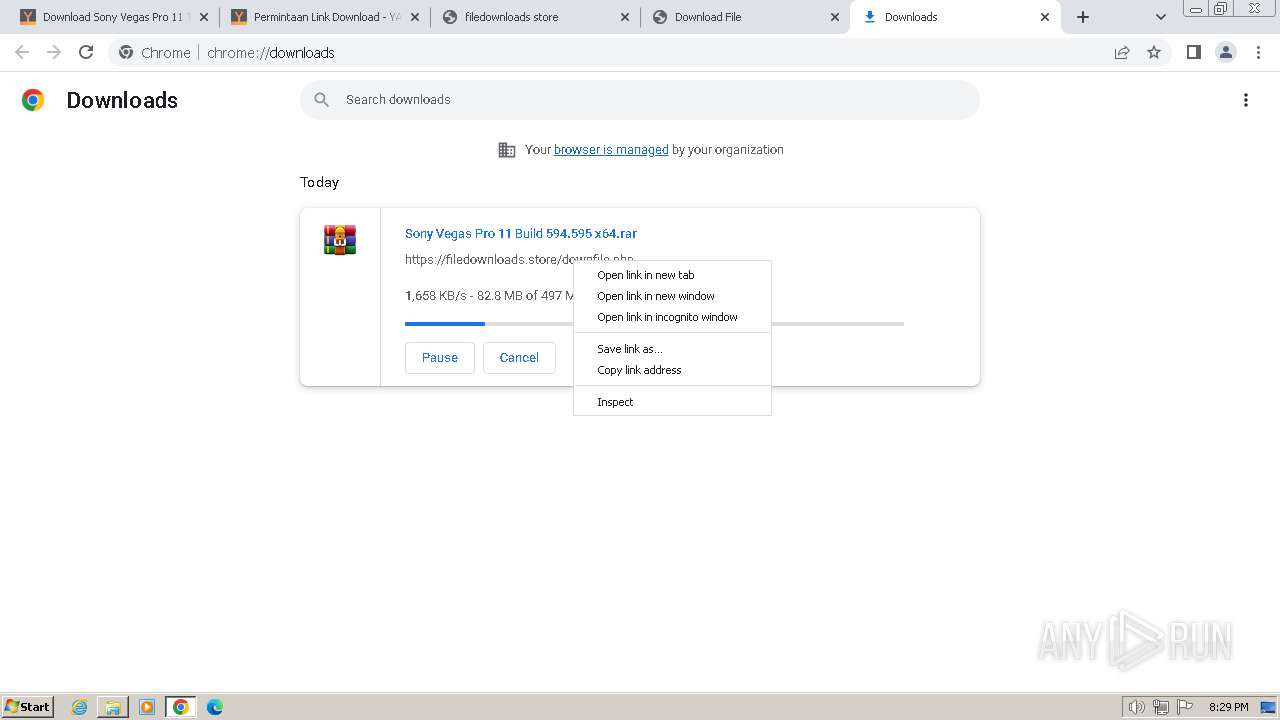Cancel the Sony Vegas download
Screen dimensions: 1280x720
519,357
